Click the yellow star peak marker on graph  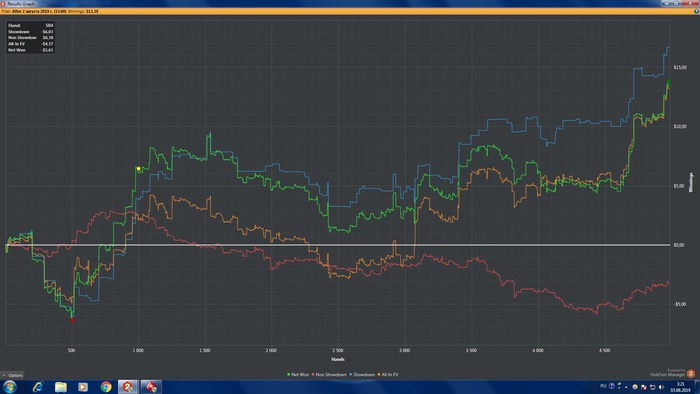pyautogui.click(x=139, y=169)
